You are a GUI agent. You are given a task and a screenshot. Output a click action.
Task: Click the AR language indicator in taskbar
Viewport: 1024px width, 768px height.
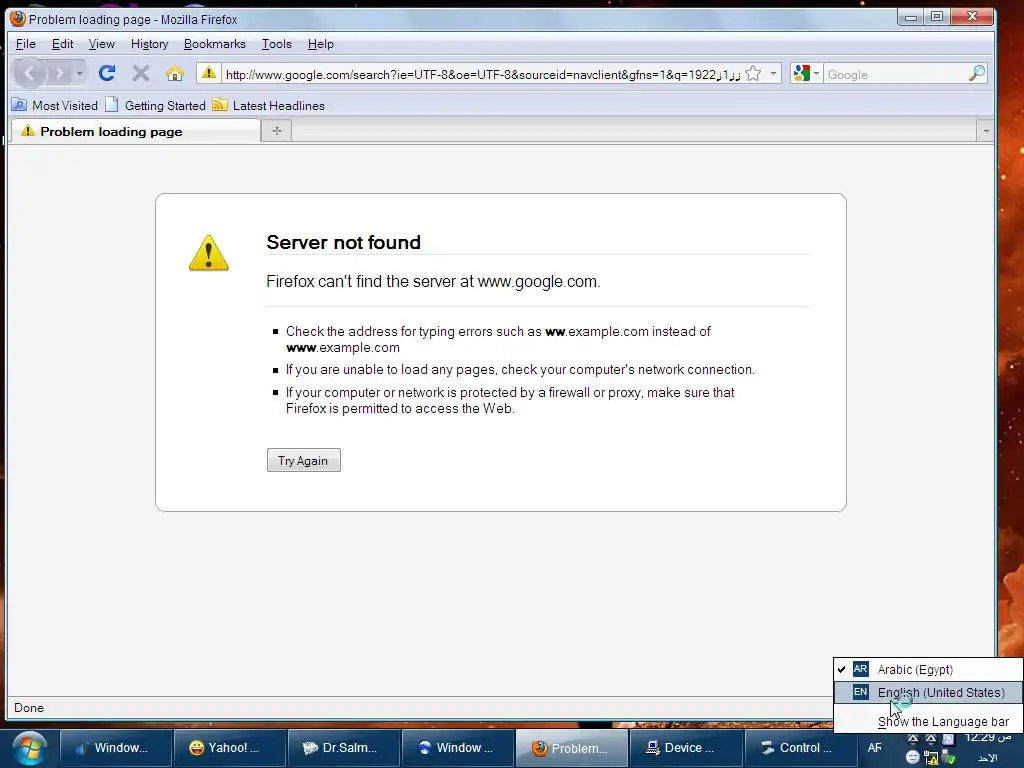[x=874, y=748]
